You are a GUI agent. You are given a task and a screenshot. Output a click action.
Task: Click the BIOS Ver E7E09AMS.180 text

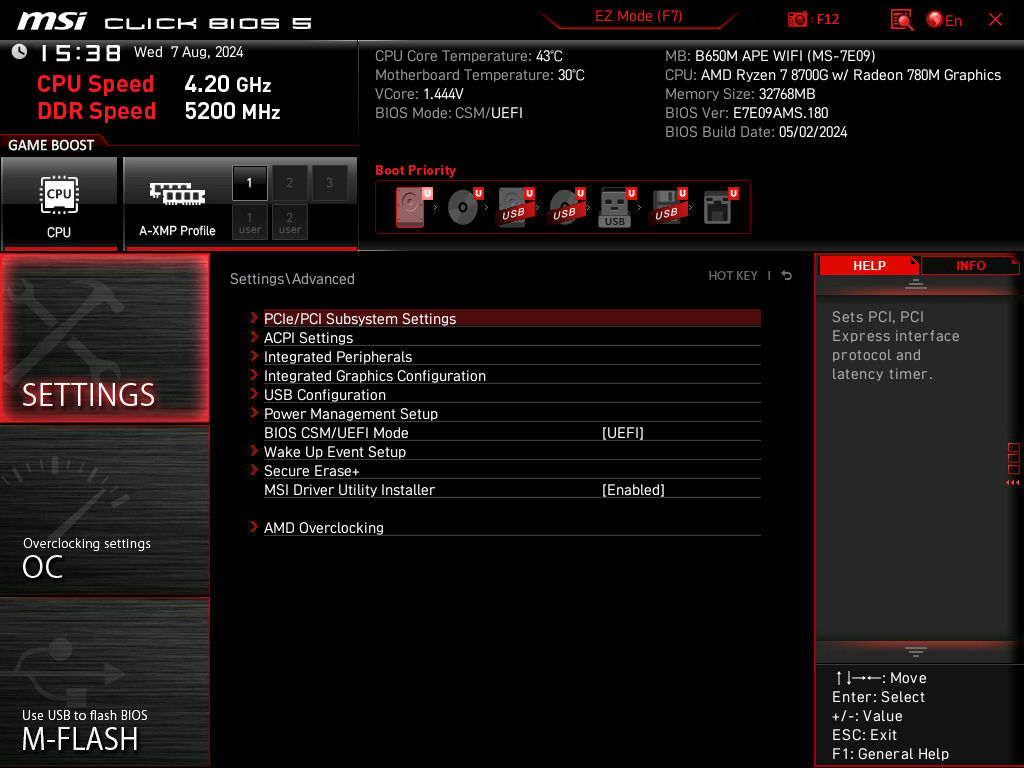[x=746, y=113]
